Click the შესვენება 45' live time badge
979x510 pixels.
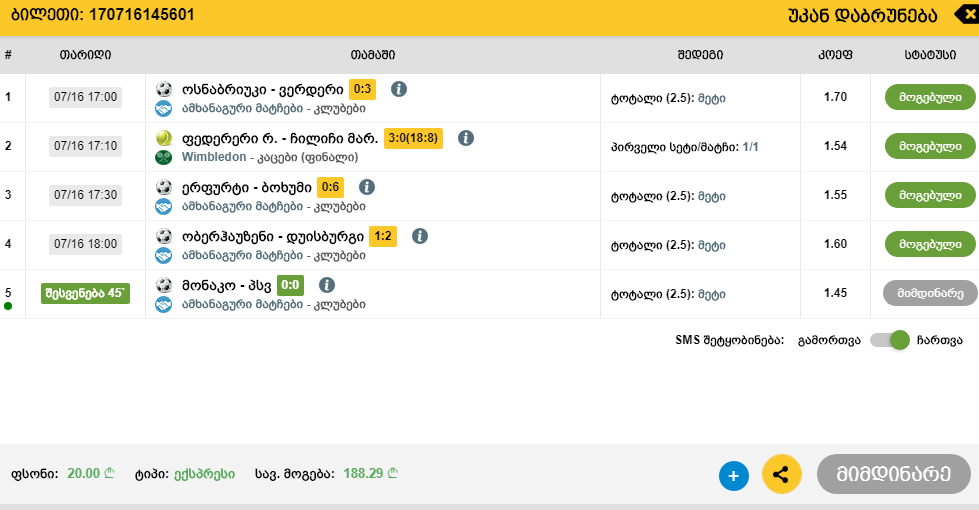[85, 293]
